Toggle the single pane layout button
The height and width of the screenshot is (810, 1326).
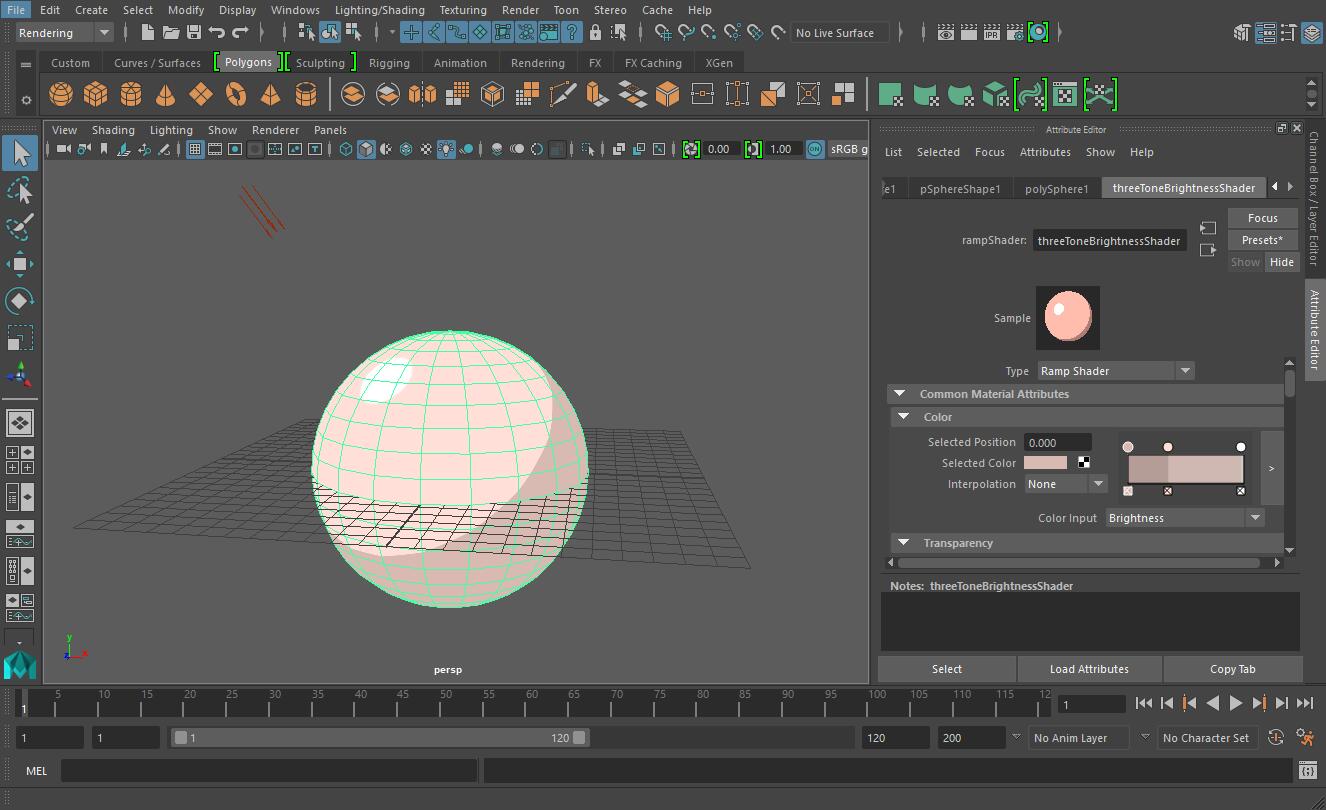[x=20, y=423]
